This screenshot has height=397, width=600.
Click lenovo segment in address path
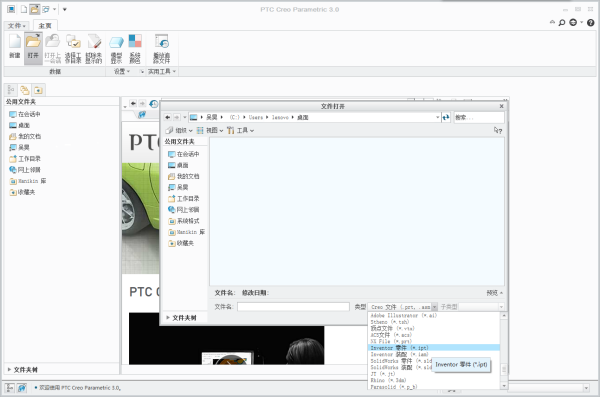280,118
